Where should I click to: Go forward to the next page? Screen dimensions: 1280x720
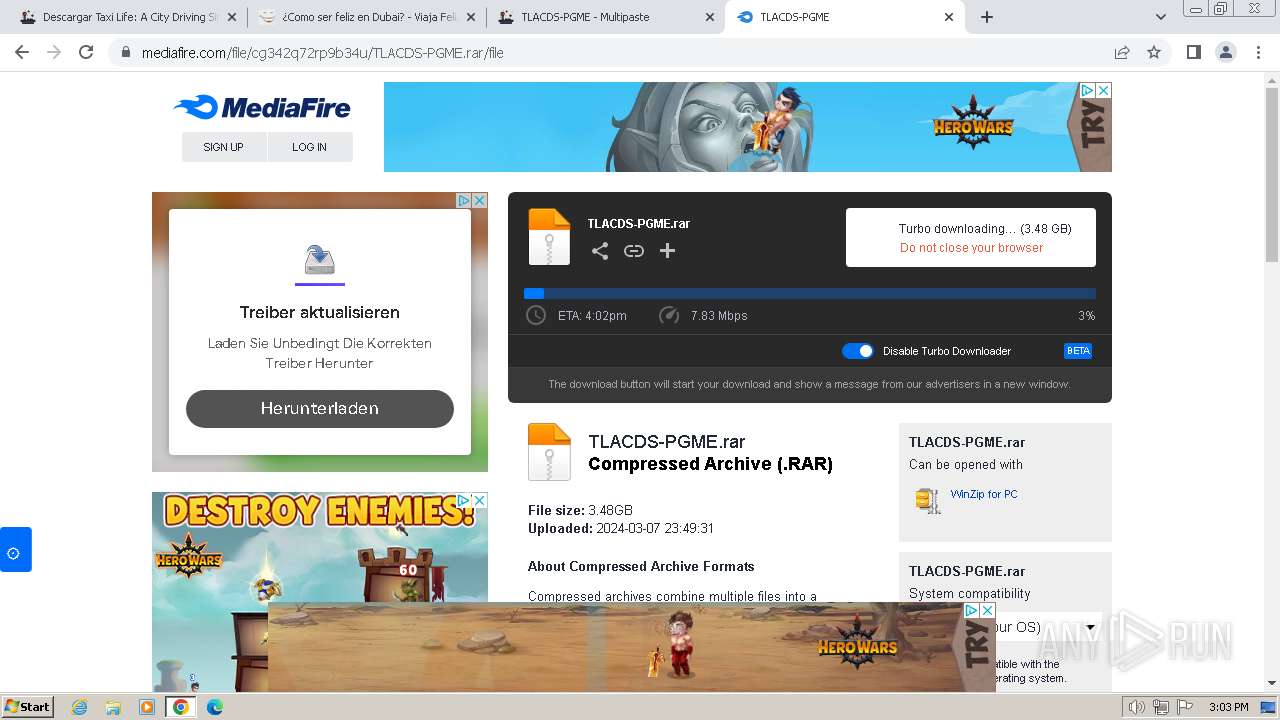pos(54,52)
